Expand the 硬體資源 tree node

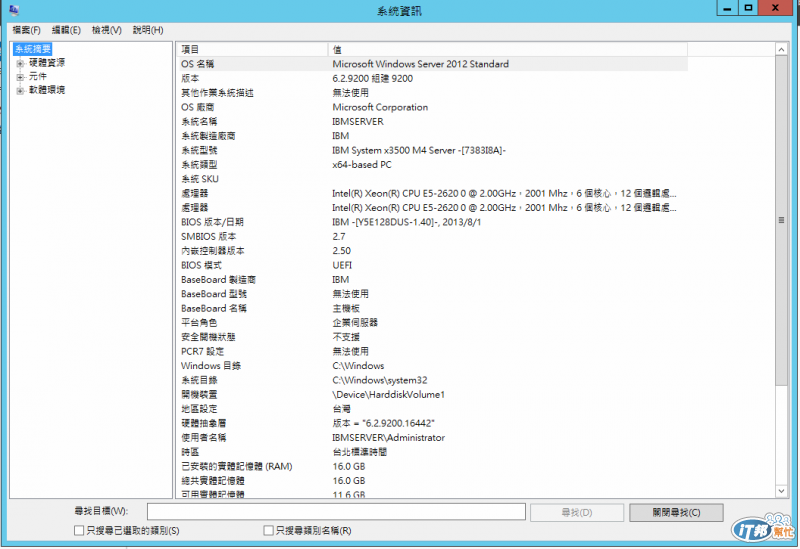coord(20,63)
